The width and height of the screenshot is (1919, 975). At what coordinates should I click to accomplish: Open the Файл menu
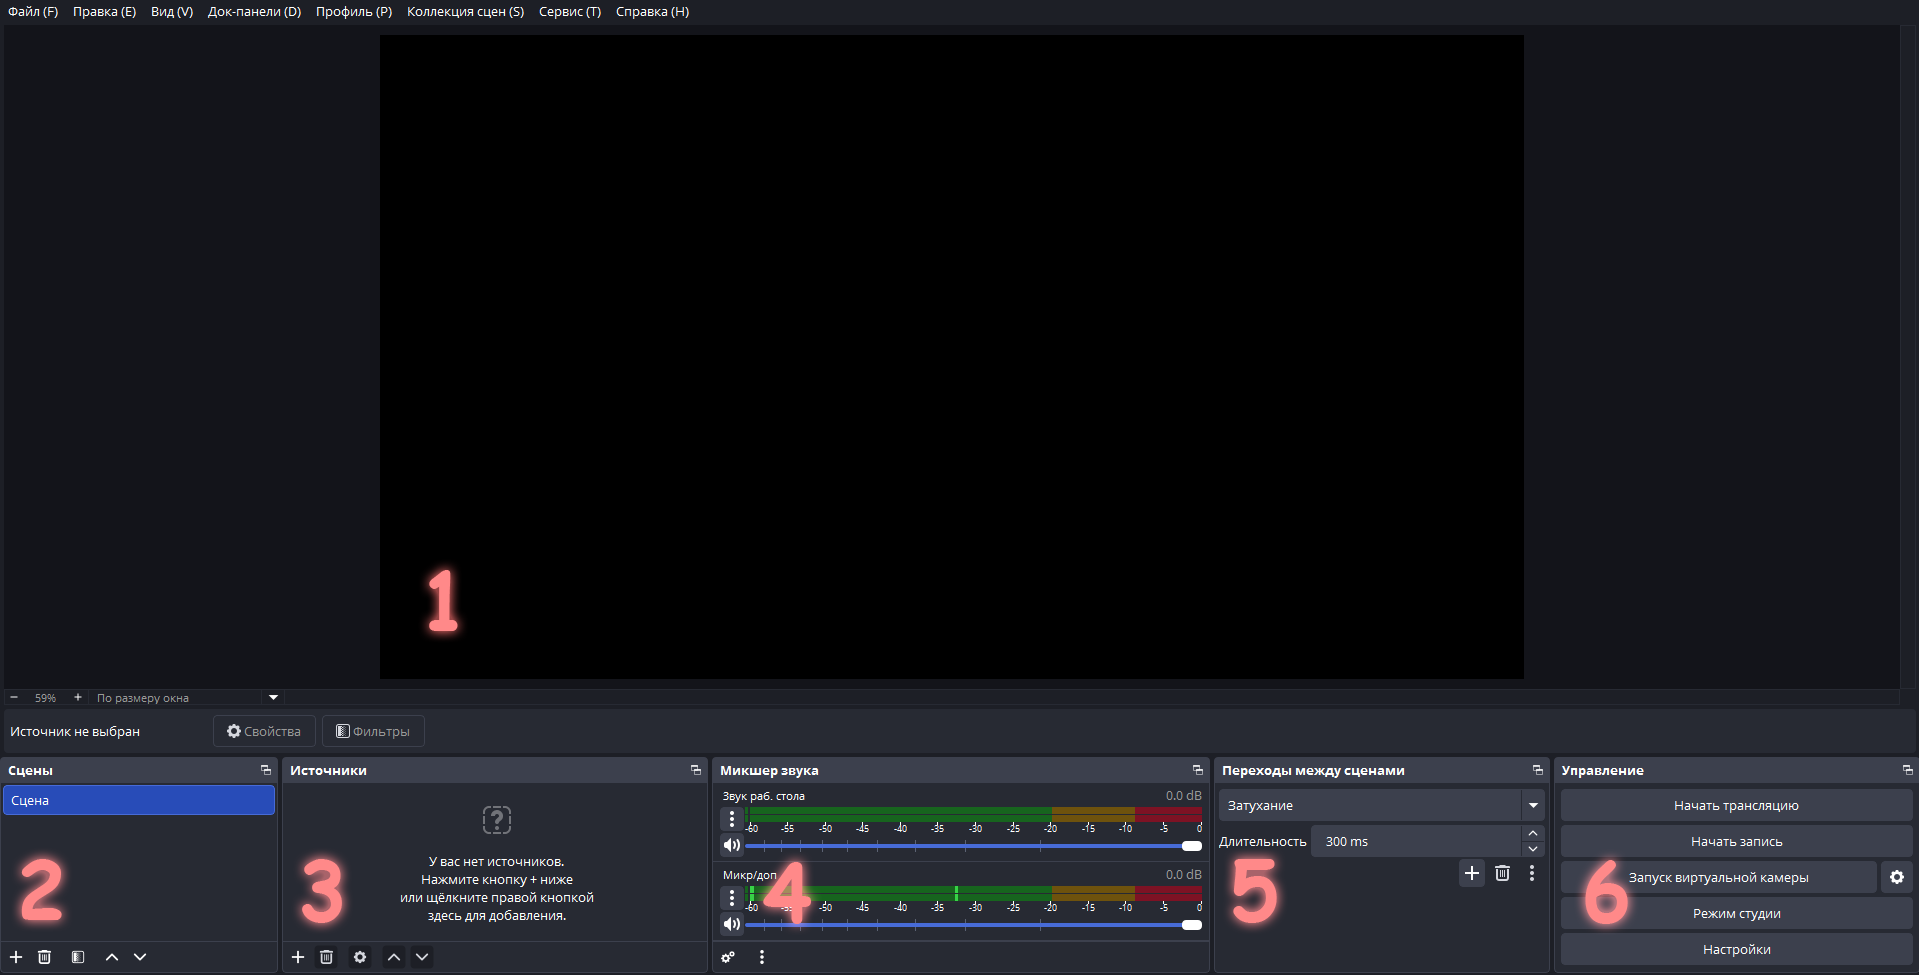[x=33, y=12]
